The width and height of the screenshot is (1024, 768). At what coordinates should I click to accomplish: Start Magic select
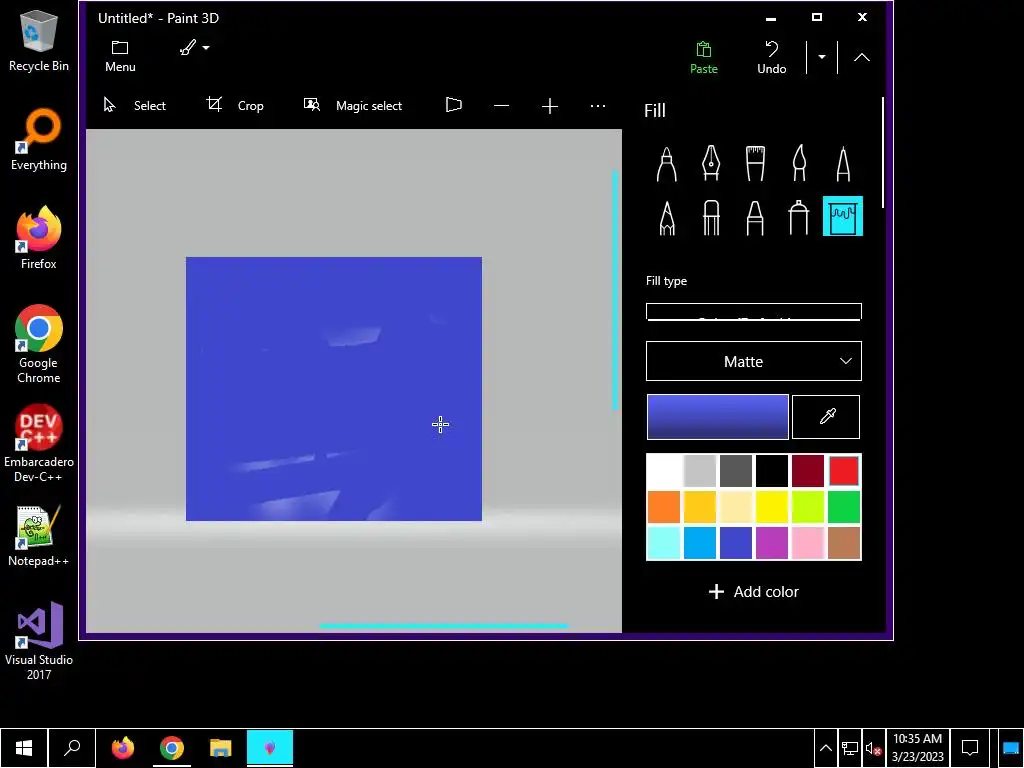(x=353, y=105)
